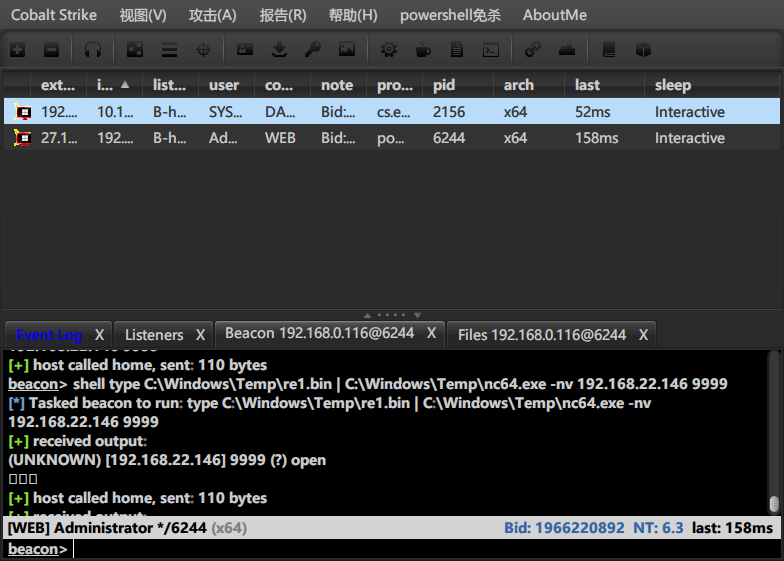Switch to the Listeners tab
The image size is (784, 561).
pyautogui.click(x=154, y=335)
